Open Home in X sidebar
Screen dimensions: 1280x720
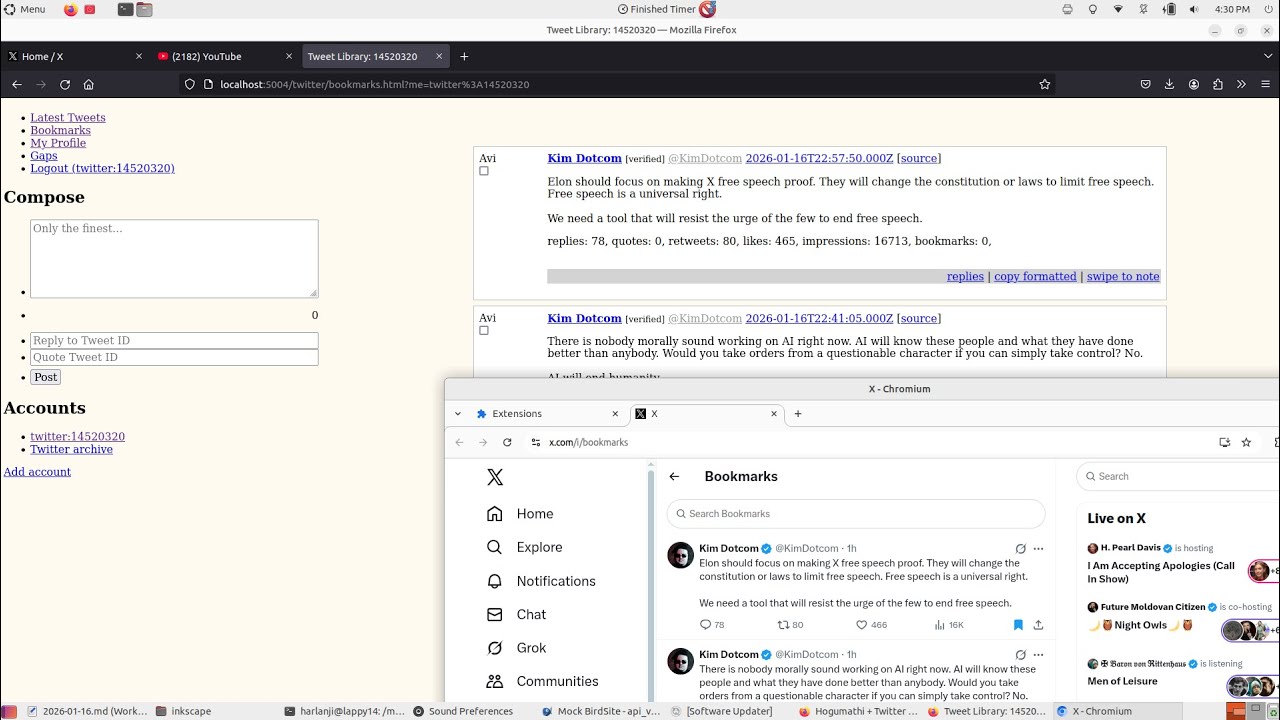point(519,514)
